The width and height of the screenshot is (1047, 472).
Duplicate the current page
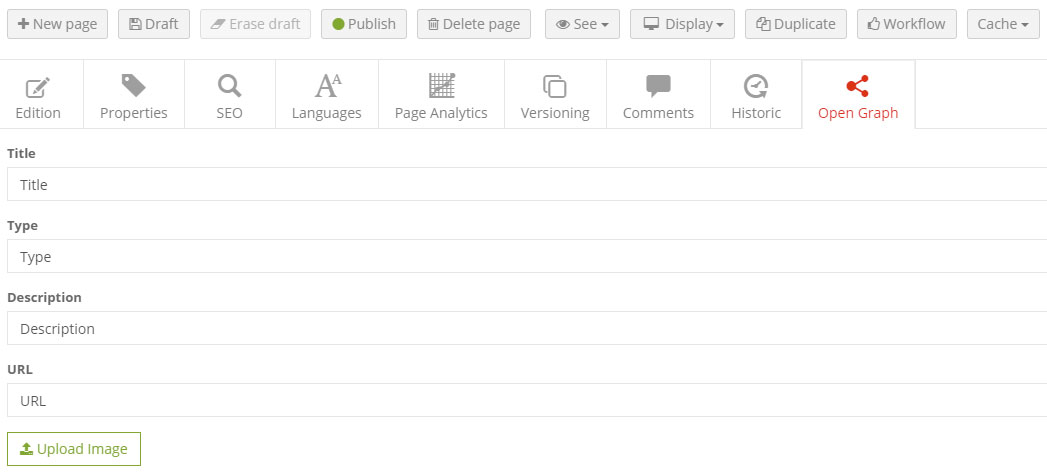coord(796,24)
